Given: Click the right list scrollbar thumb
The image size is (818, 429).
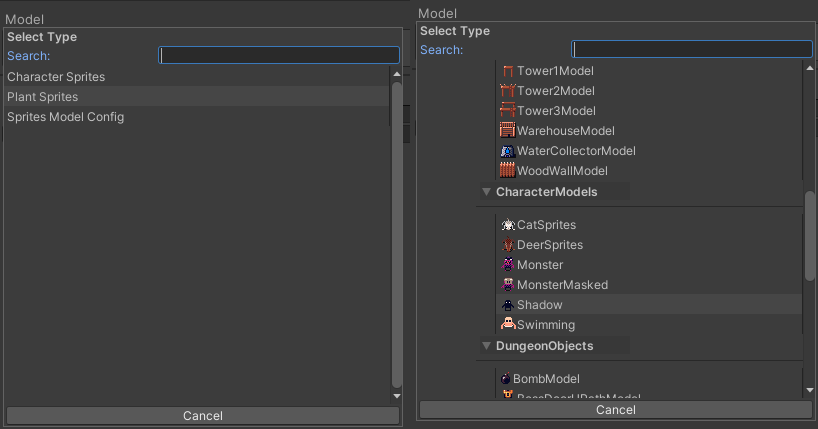Looking at the screenshot, I should click(x=810, y=236).
